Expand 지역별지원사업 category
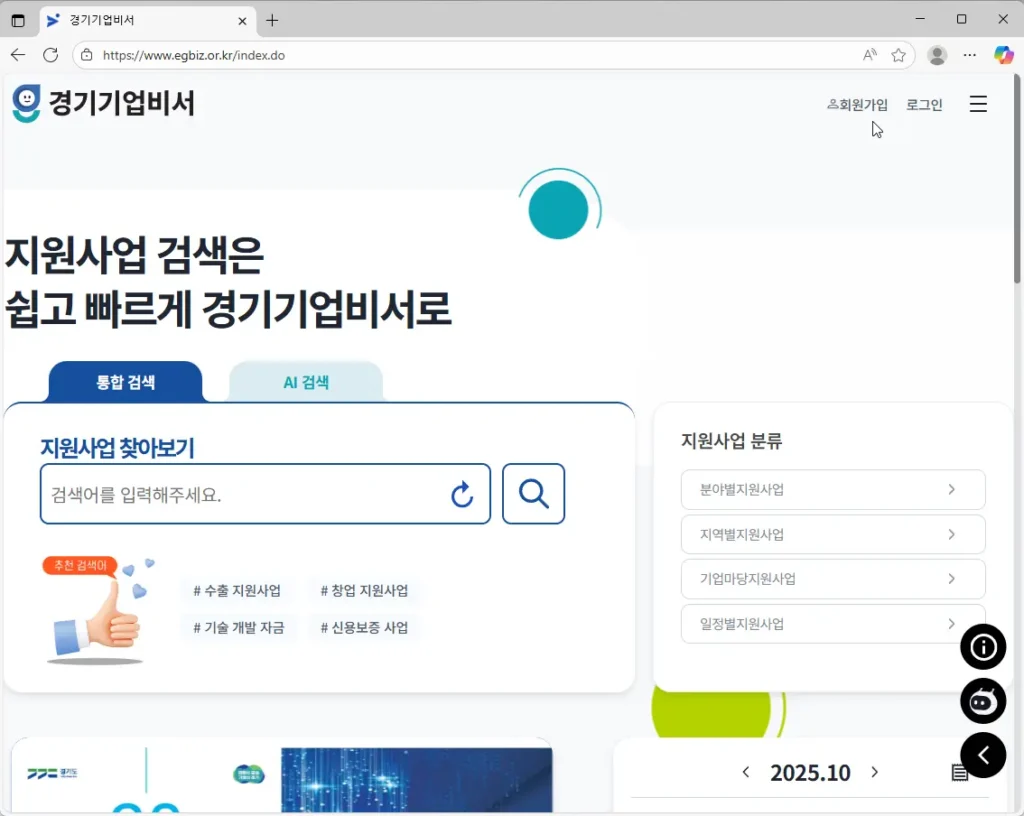Screen dimensions: 1024x816 tap(833, 534)
